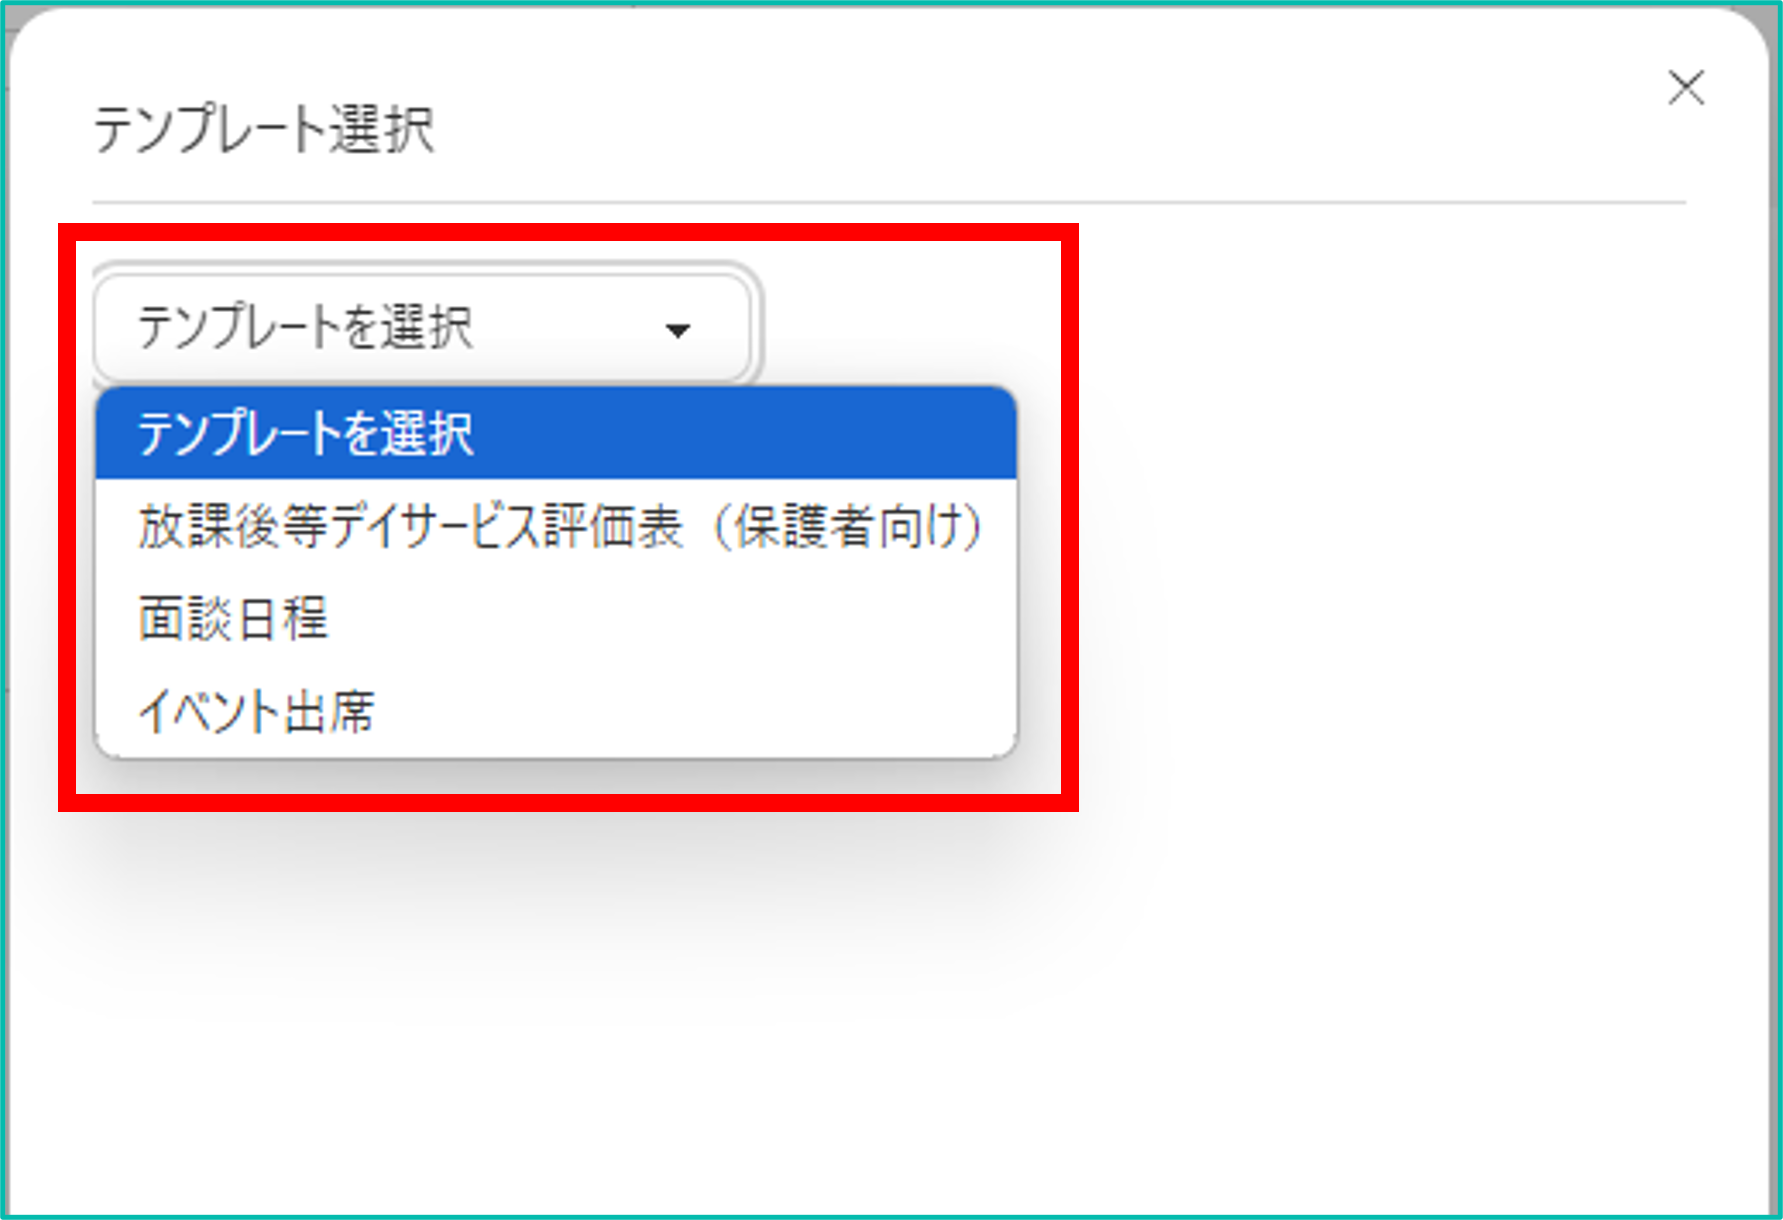
Task: Choose the interview schedule 面談日程 entry
Action: pyautogui.click(x=233, y=618)
